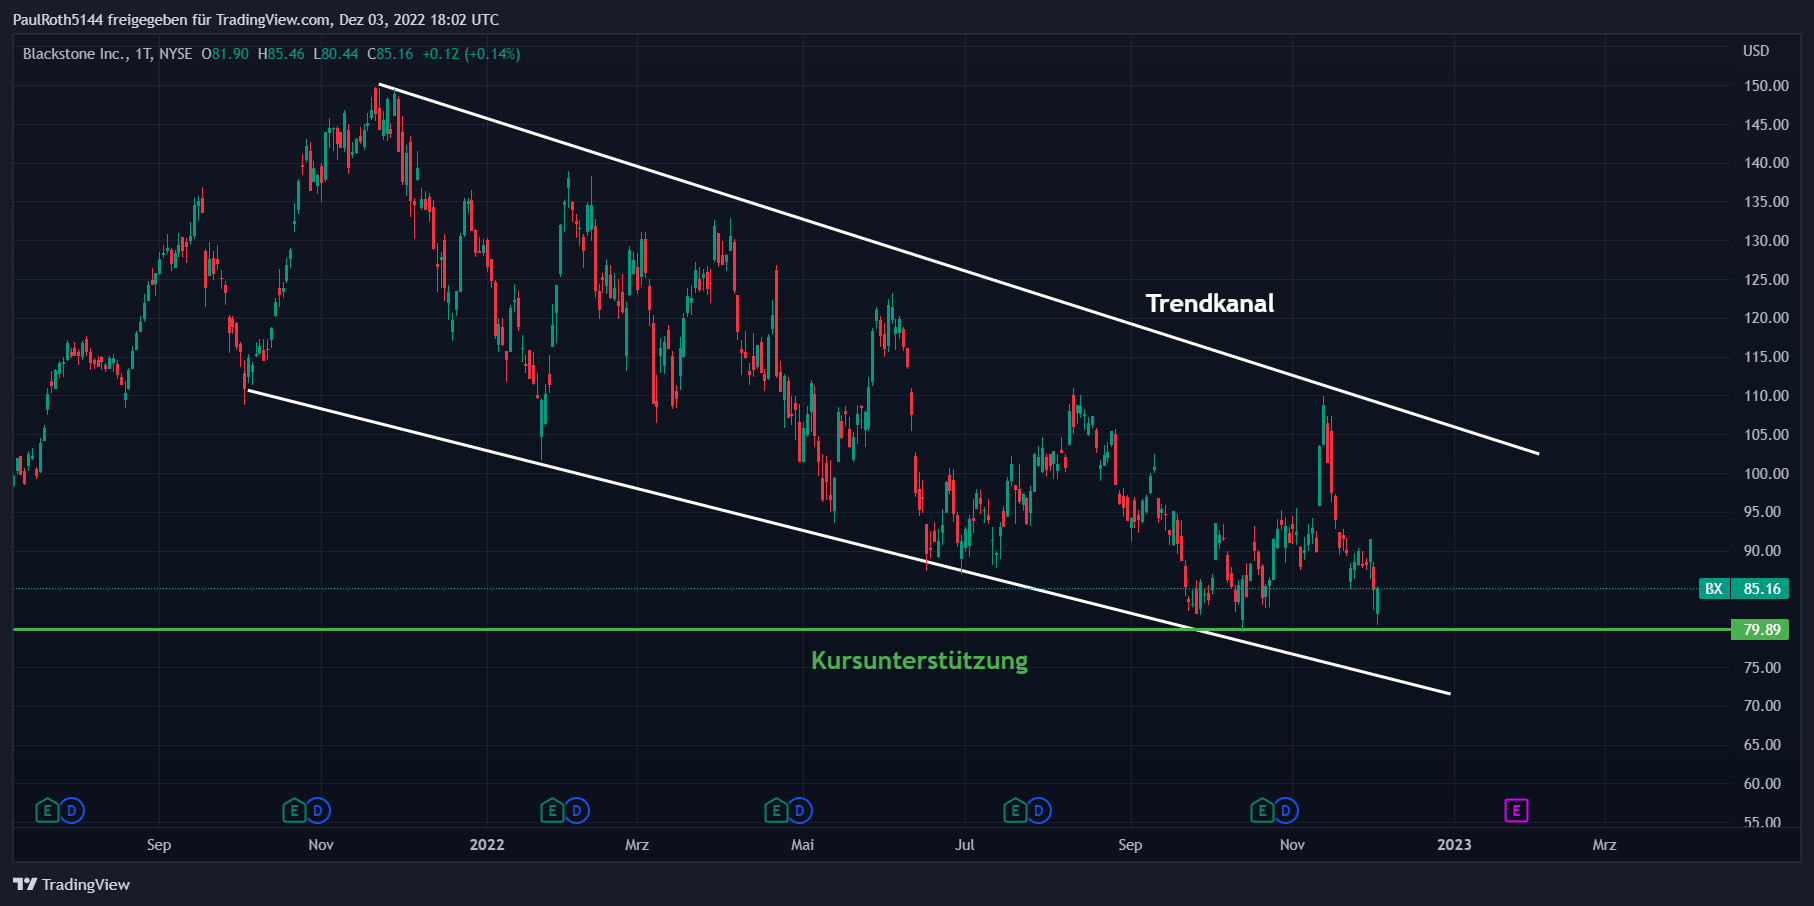Click the close value C85.16

pyautogui.click(x=390, y=54)
